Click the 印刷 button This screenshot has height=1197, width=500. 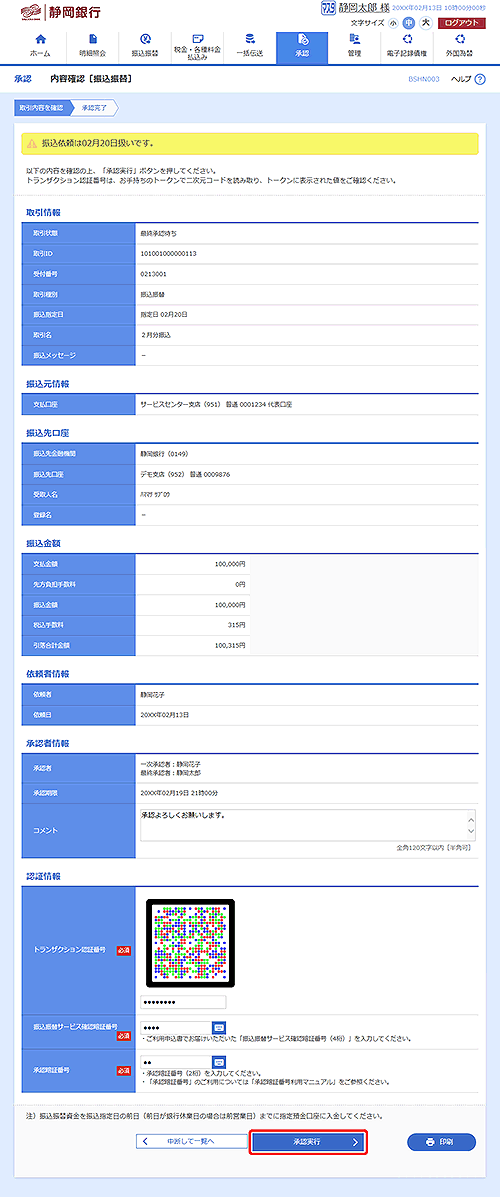(x=441, y=1142)
